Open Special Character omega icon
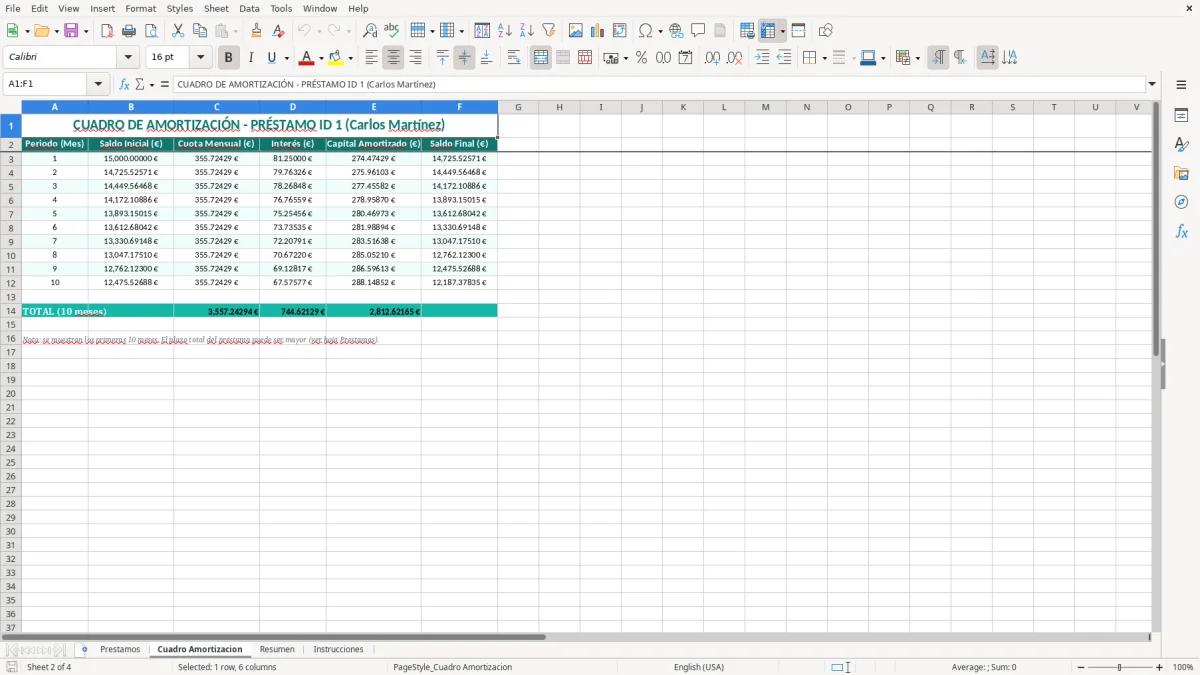The height and width of the screenshot is (675, 1200). 646,31
